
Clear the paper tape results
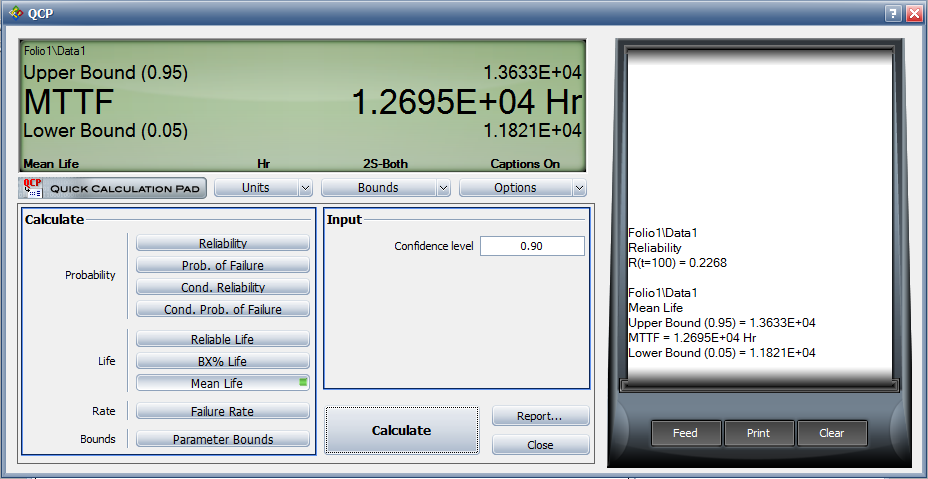point(832,433)
